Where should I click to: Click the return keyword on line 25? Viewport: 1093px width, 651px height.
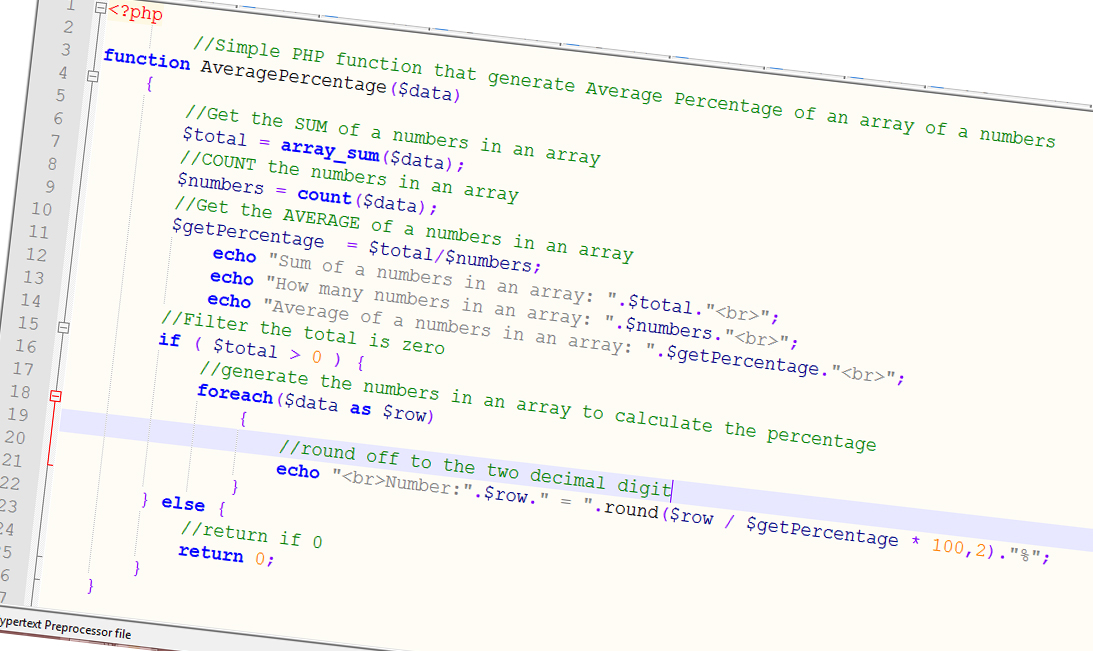tap(210, 553)
